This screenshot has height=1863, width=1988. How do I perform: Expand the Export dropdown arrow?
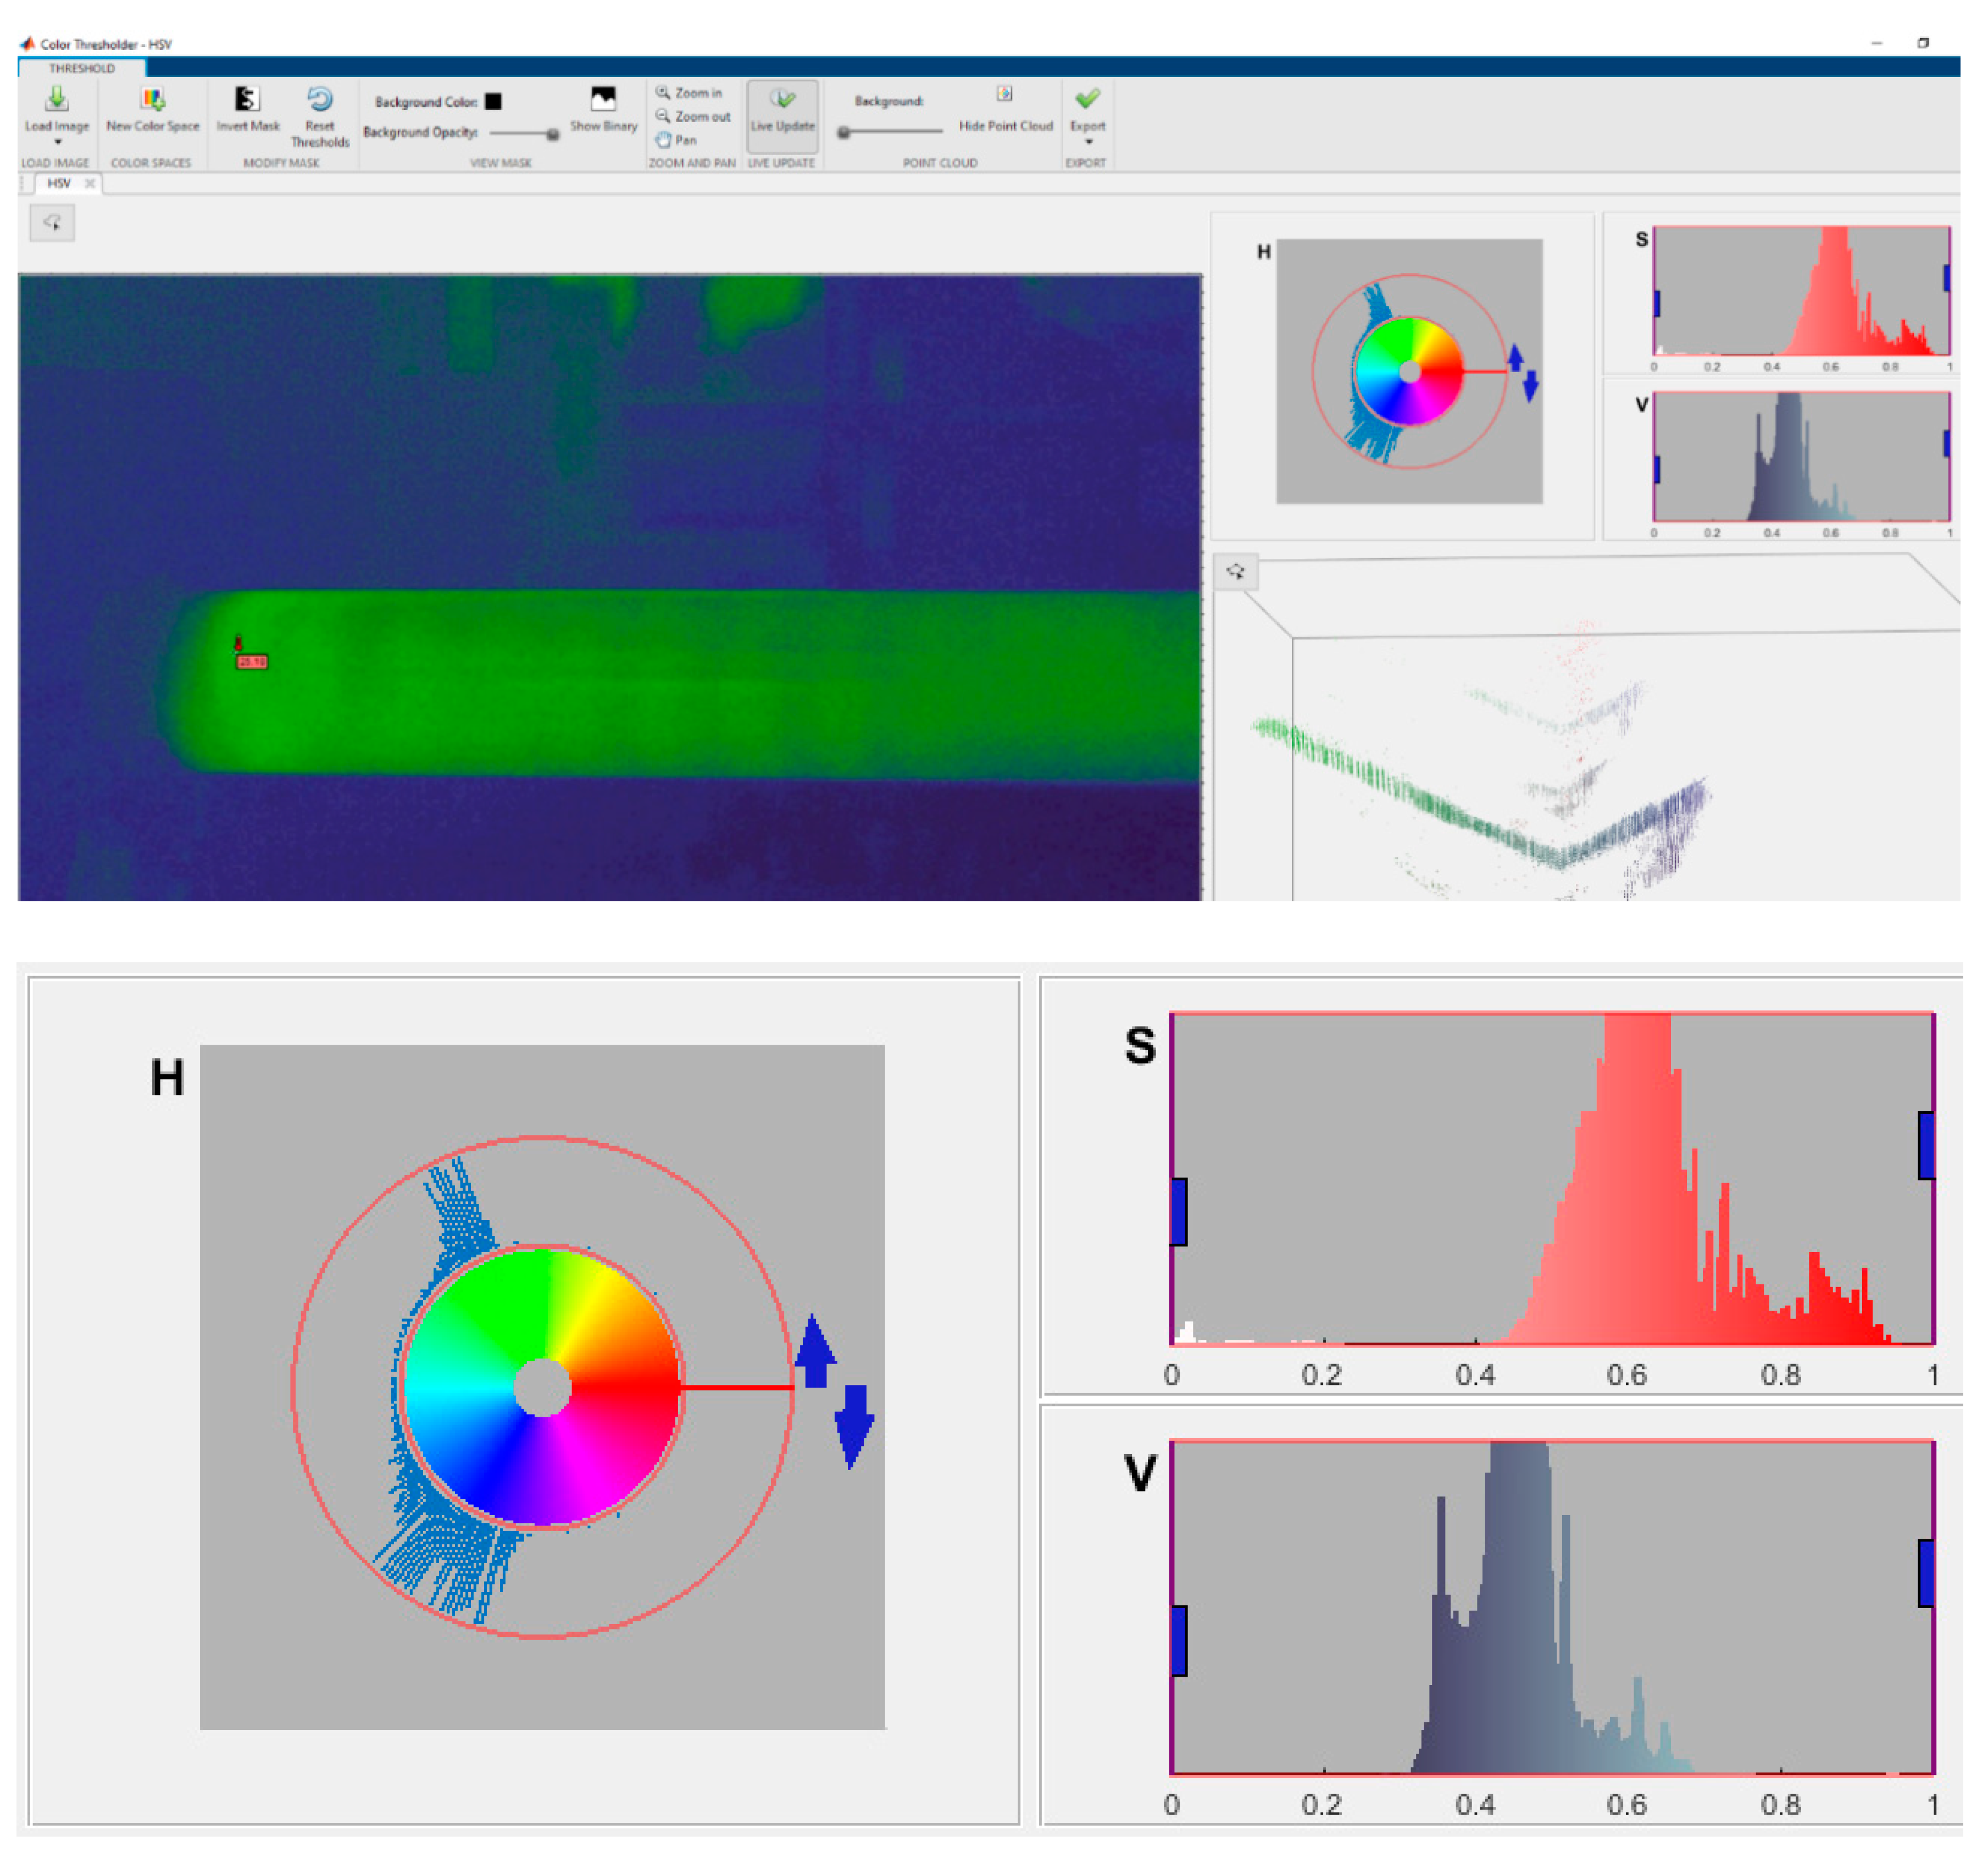coord(1088,143)
